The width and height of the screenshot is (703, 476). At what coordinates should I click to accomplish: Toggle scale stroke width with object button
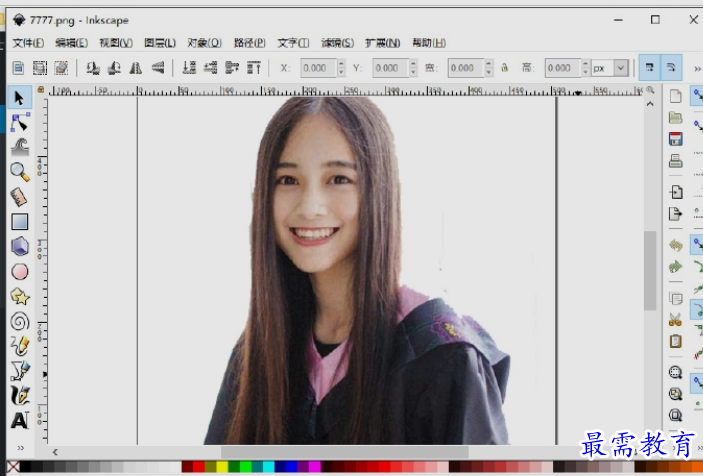(650, 68)
